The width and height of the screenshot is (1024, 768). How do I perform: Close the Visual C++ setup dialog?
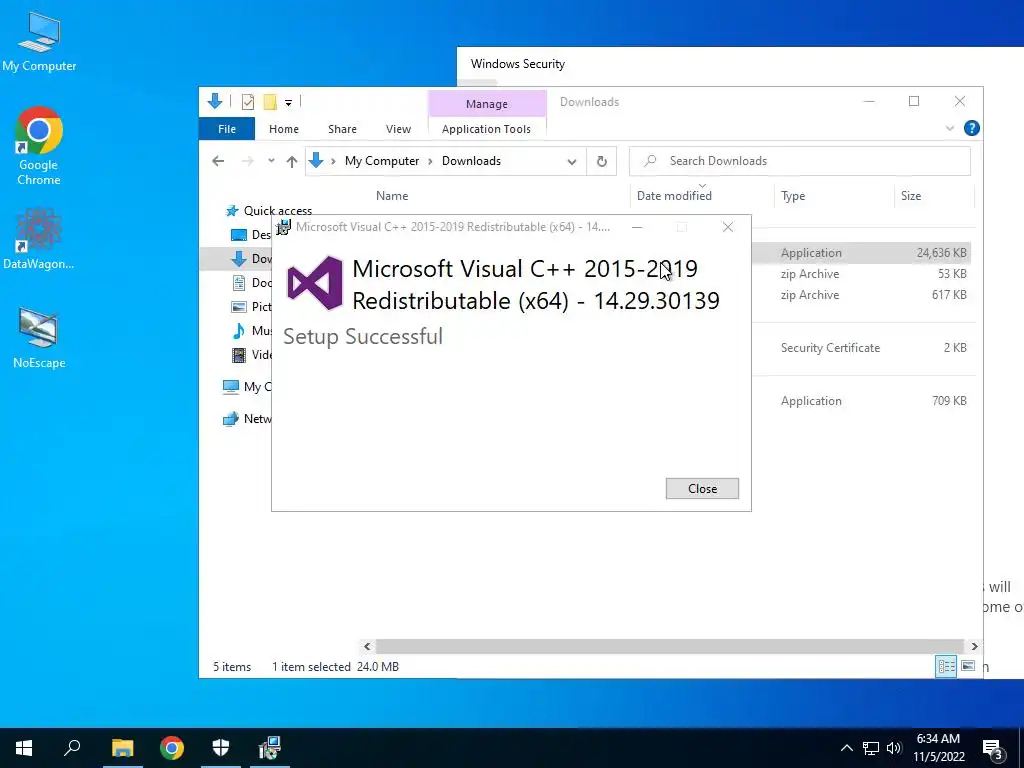point(702,488)
